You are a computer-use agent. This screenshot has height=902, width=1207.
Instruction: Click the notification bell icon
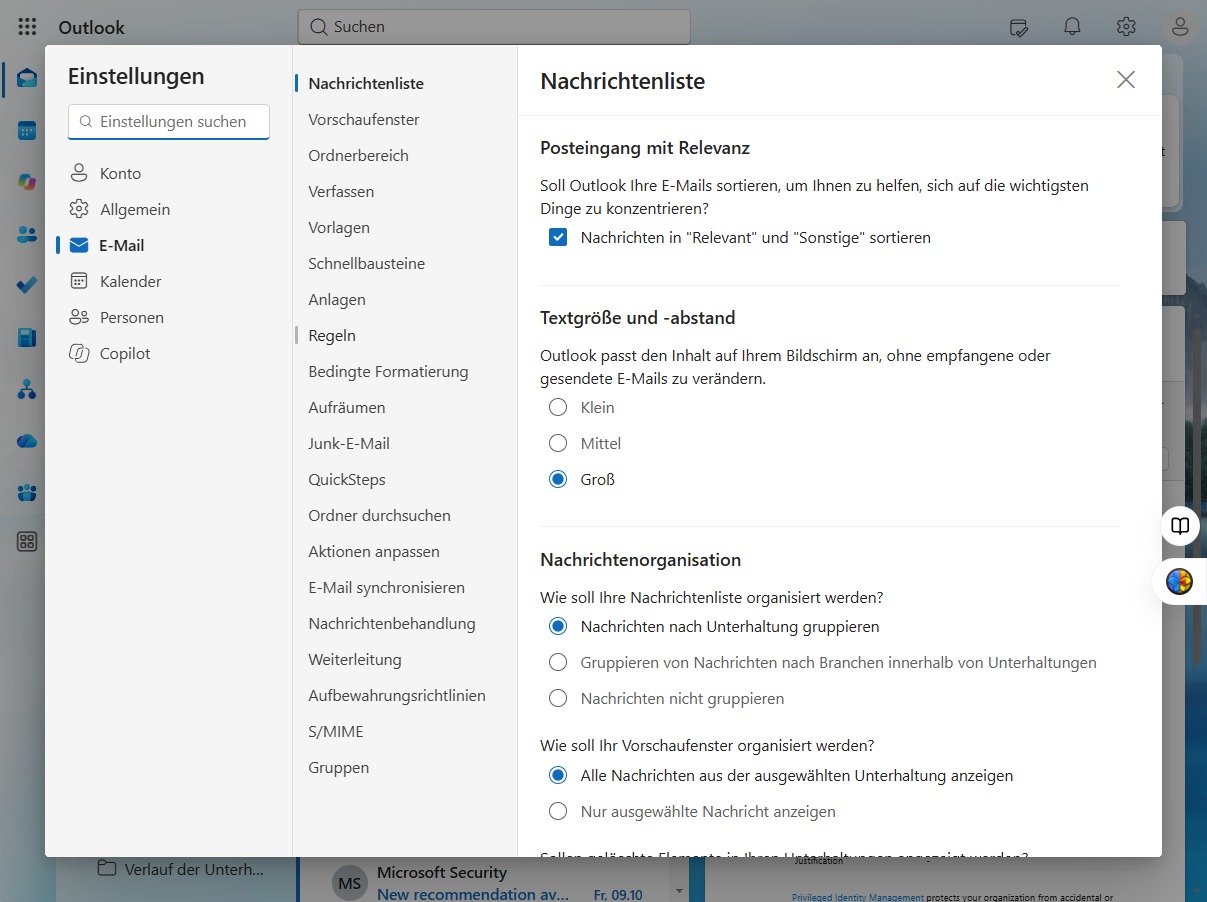click(x=1072, y=27)
